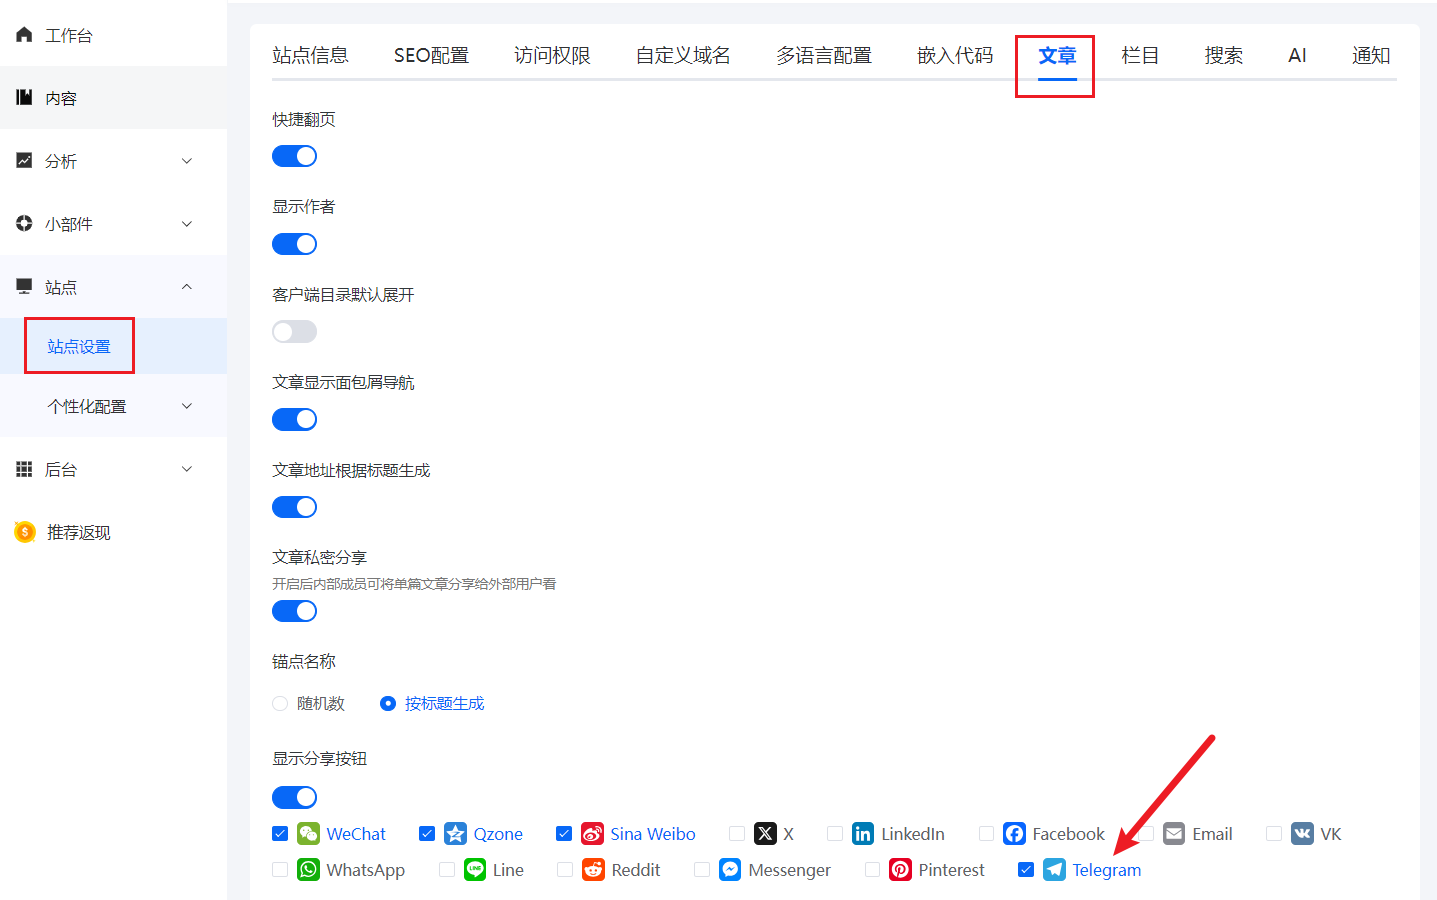Switch to the SEO配置 tab
Screen dimensions: 1437x900
(x=431, y=55)
